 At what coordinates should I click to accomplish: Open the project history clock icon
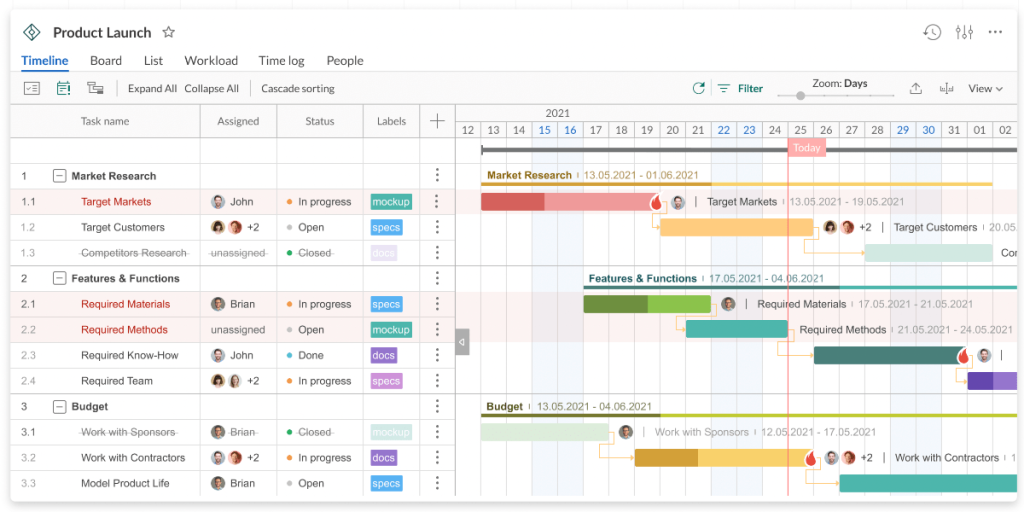(x=932, y=32)
